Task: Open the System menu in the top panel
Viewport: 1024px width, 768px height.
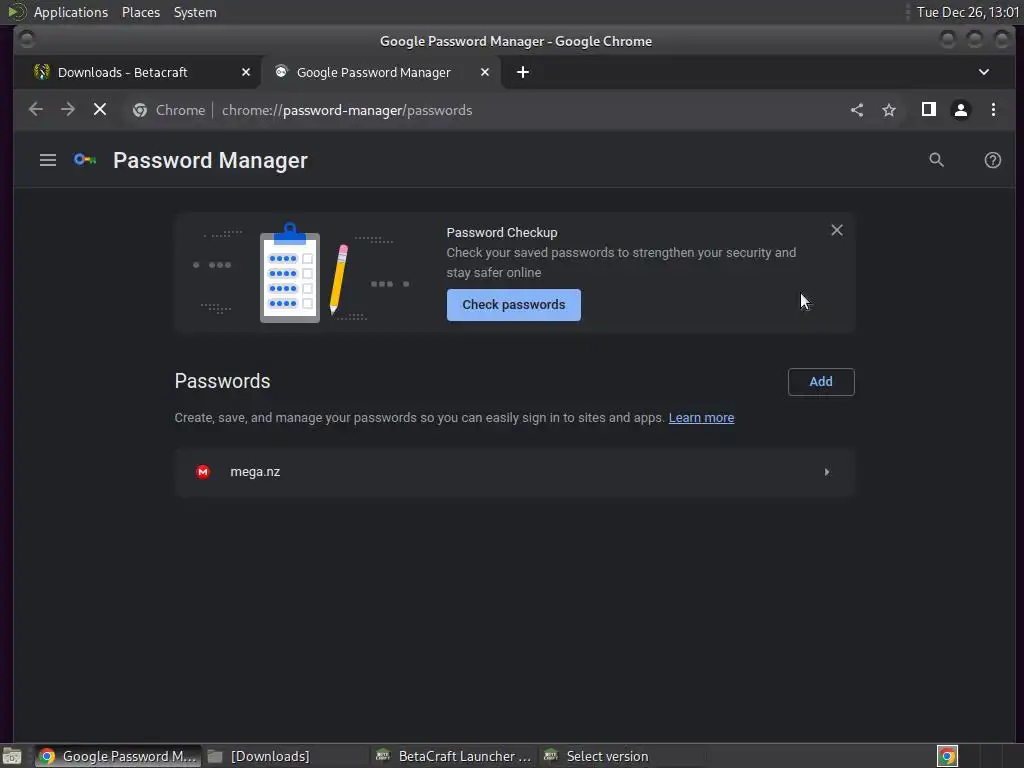Action: pyautogui.click(x=195, y=12)
